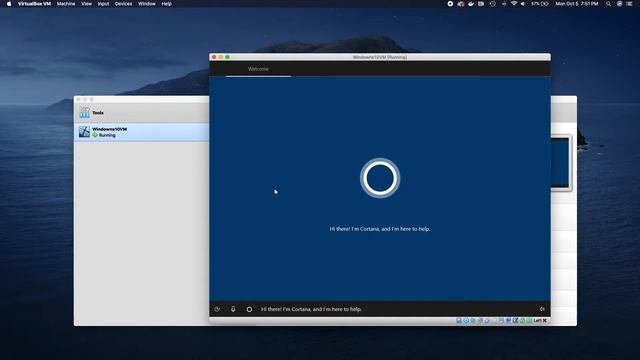Click recording indicator in VM status bar
Viewport: 640px width, 360px height.
click(x=508, y=321)
